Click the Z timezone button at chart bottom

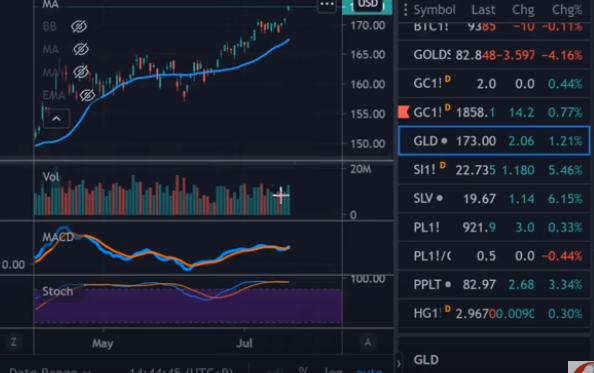click(14, 342)
